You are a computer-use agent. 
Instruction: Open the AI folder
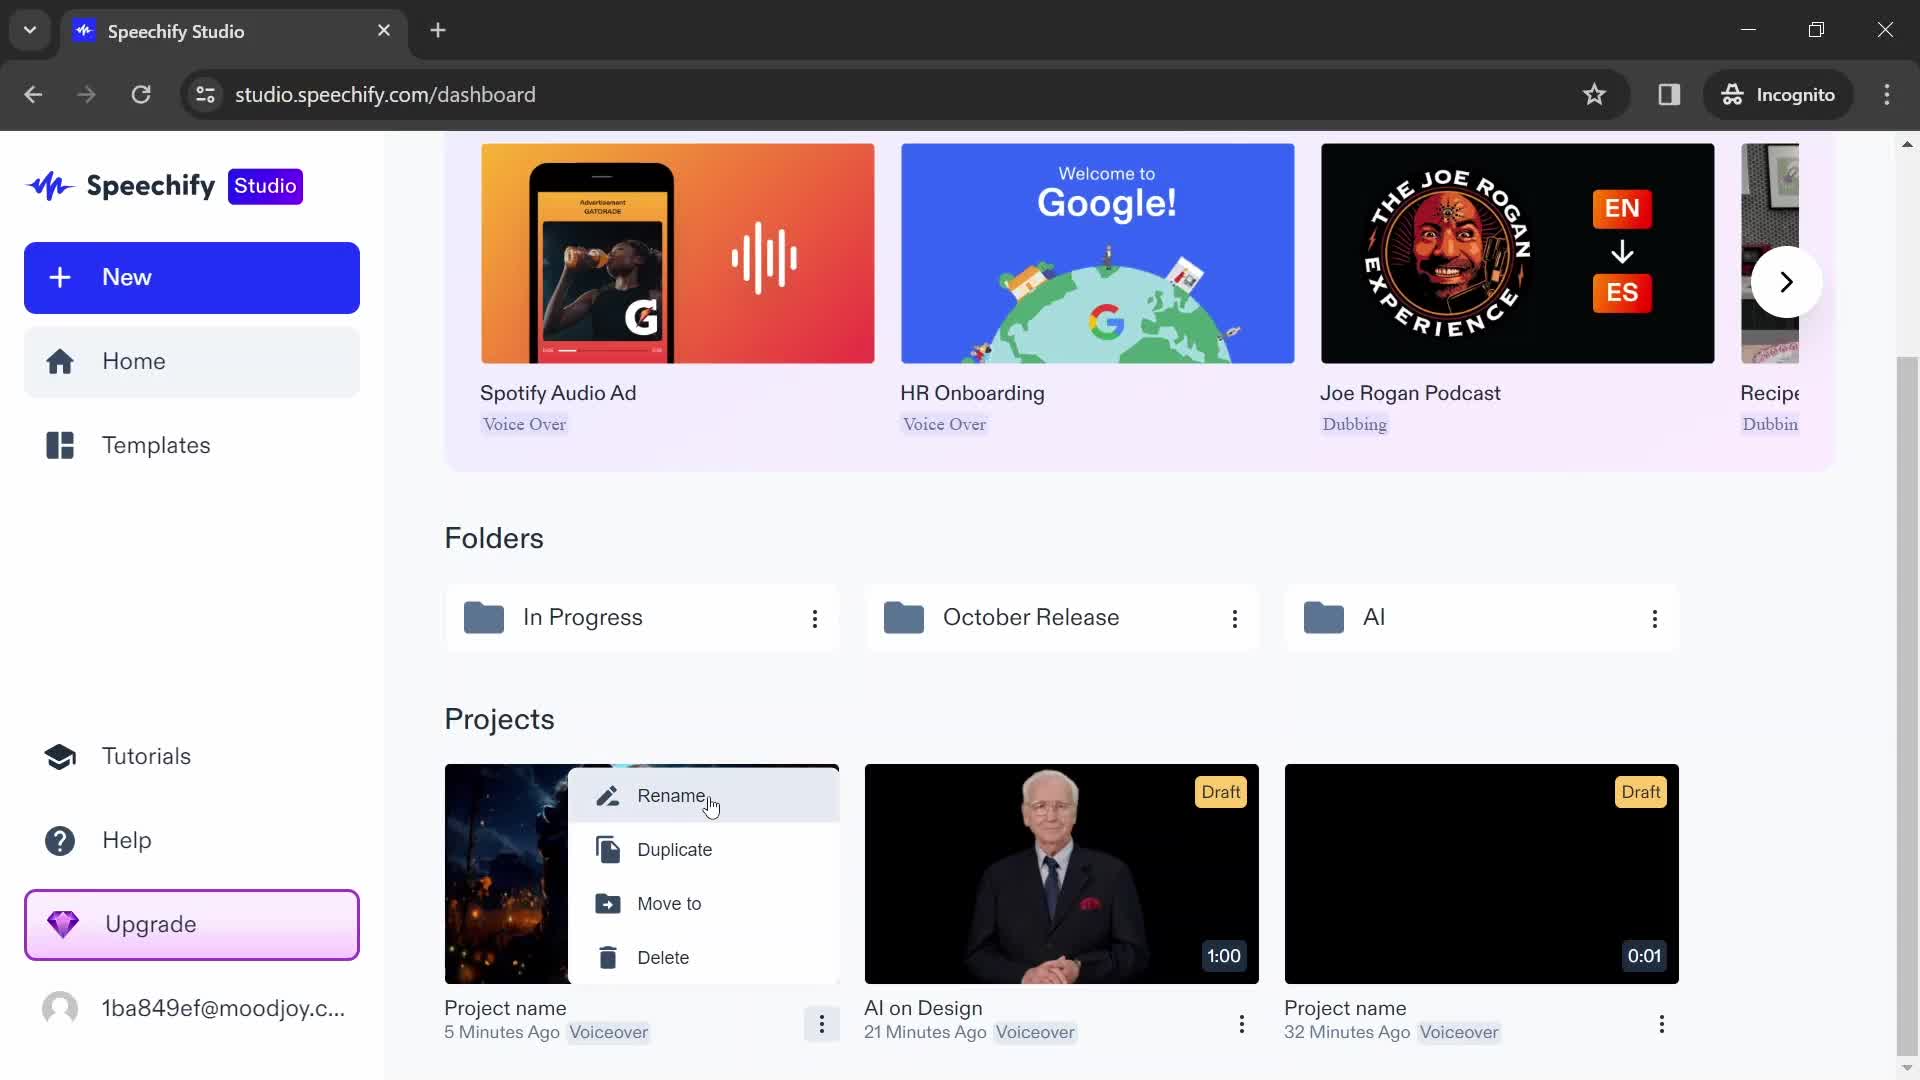tap(1482, 618)
